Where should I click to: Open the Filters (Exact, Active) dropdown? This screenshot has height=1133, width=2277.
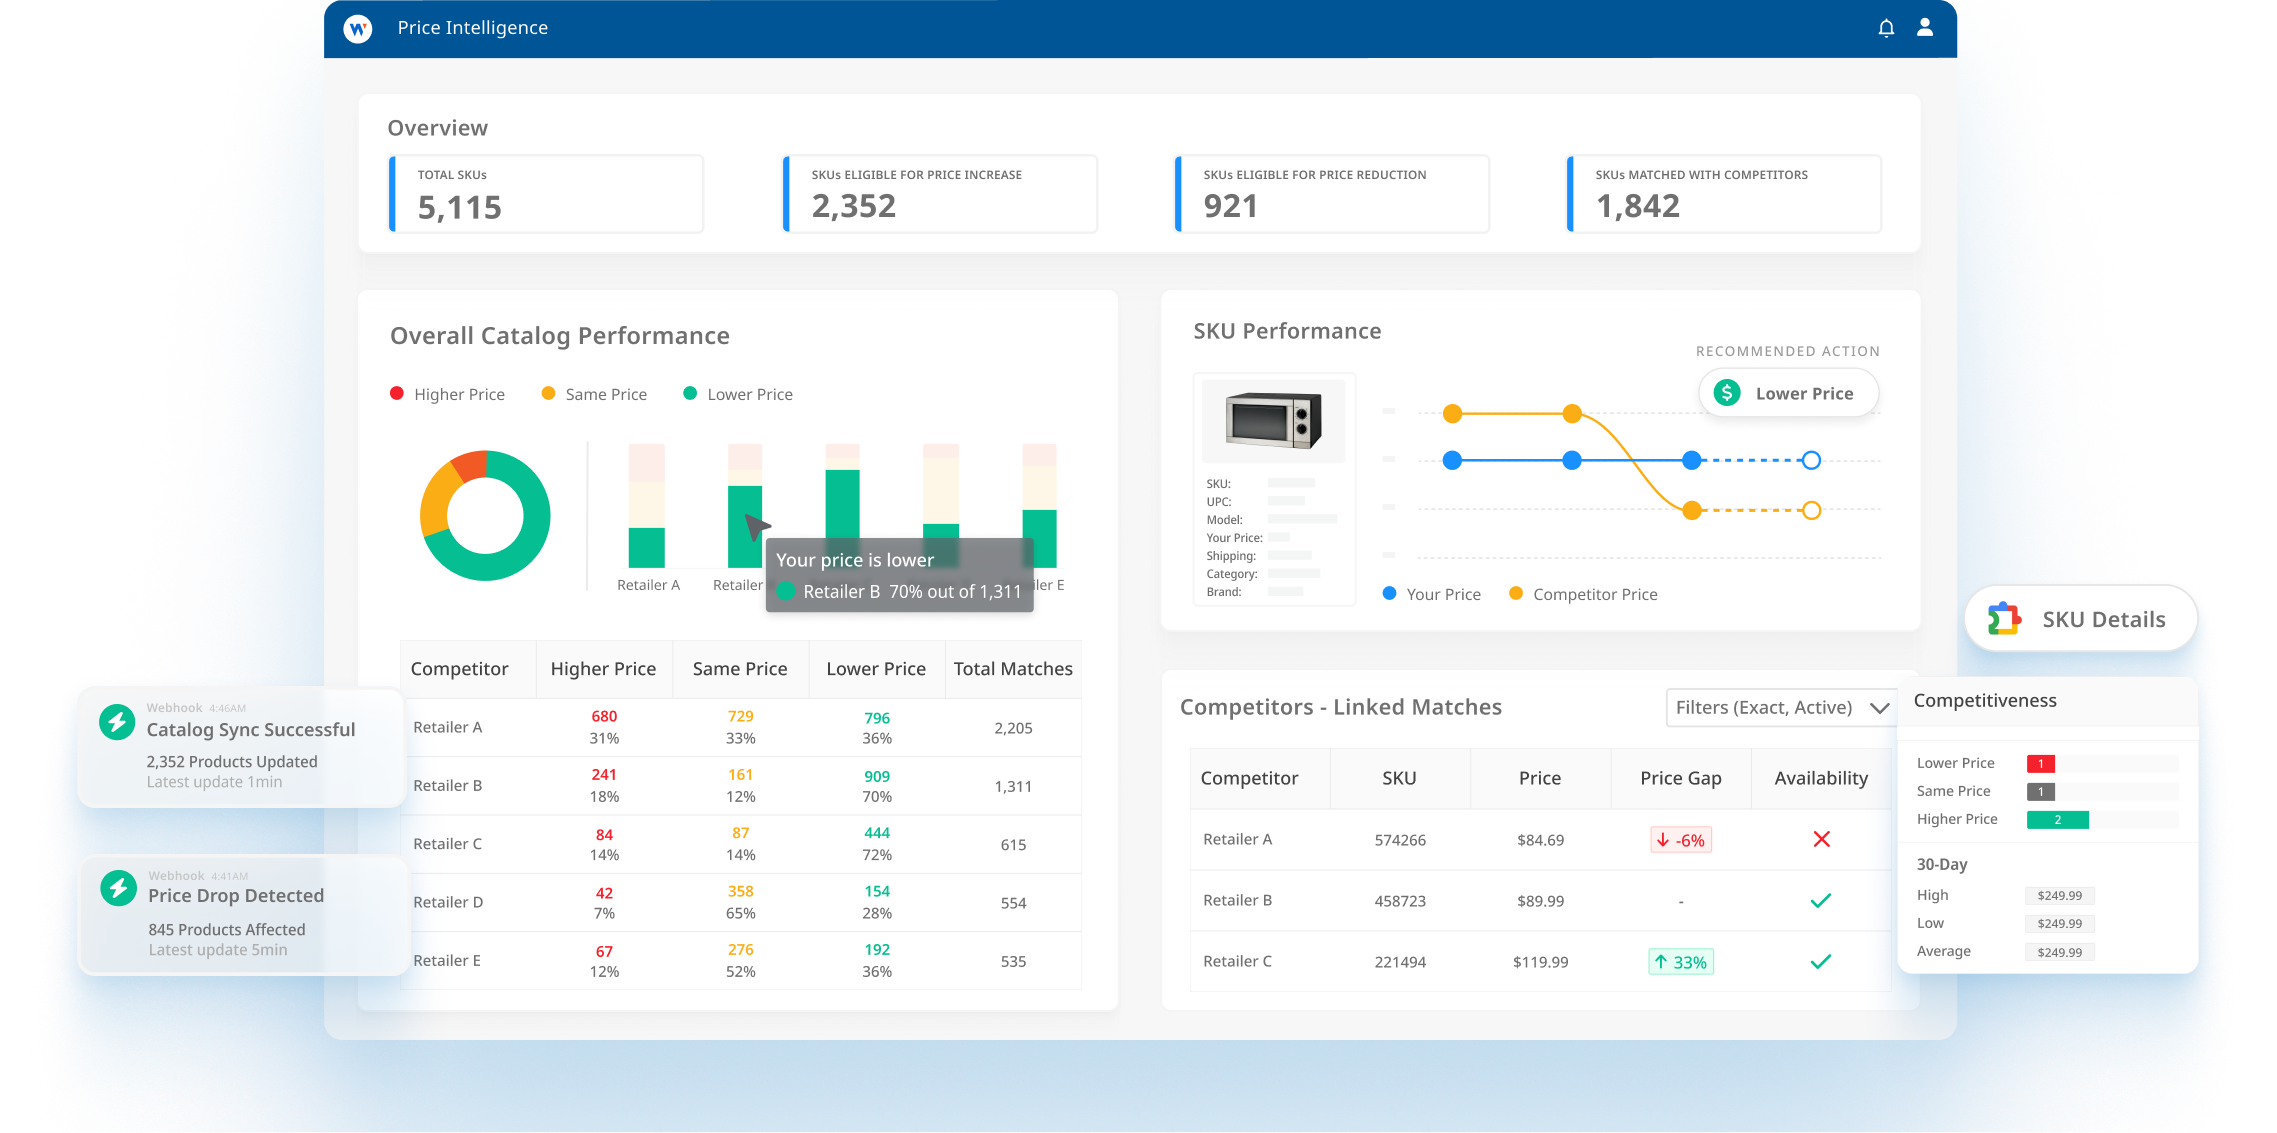coord(1782,707)
